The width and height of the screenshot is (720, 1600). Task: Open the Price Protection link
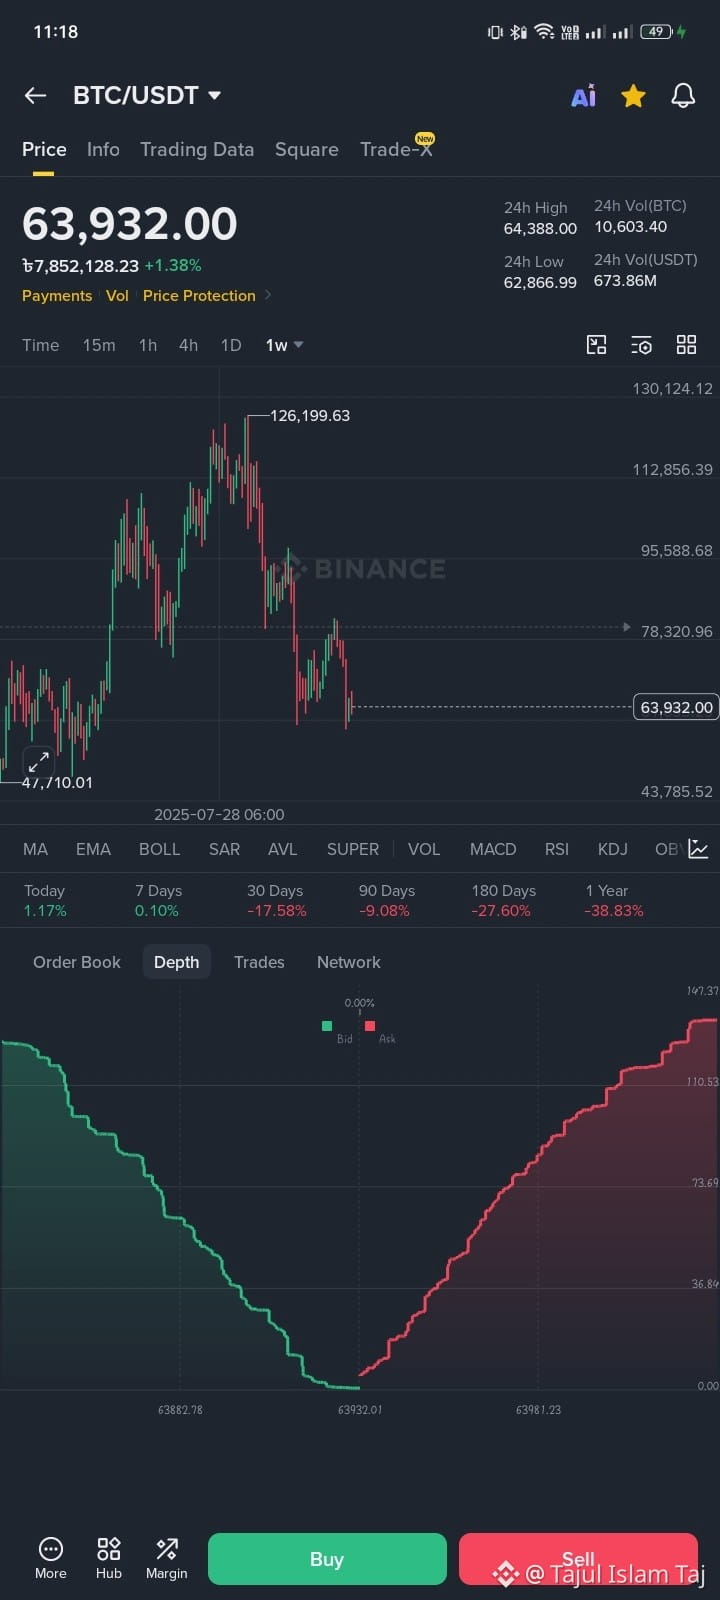point(199,296)
